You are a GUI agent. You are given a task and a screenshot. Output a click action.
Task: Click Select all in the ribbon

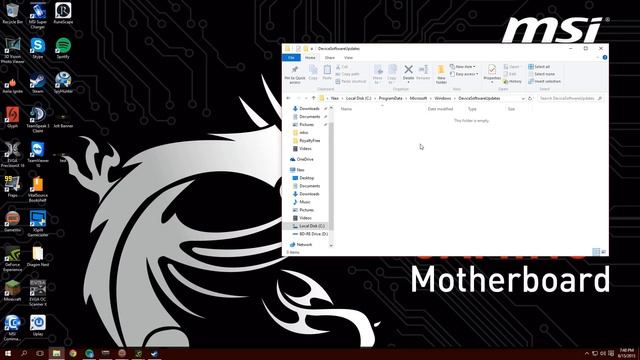(539, 67)
